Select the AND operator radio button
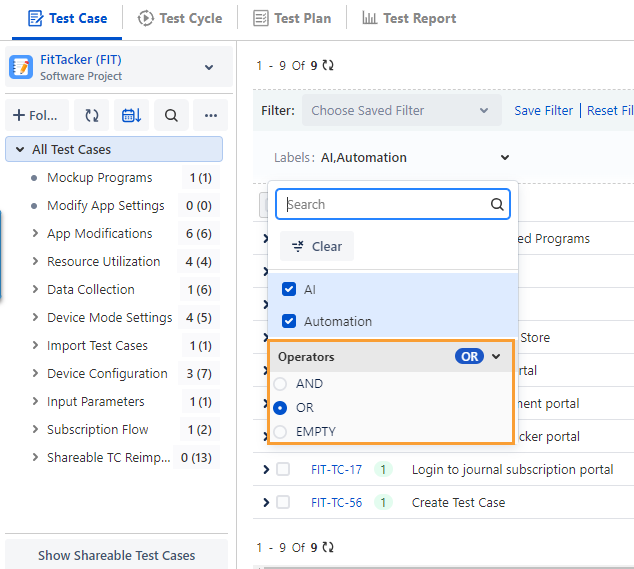634x569 pixels. [x=280, y=384]
